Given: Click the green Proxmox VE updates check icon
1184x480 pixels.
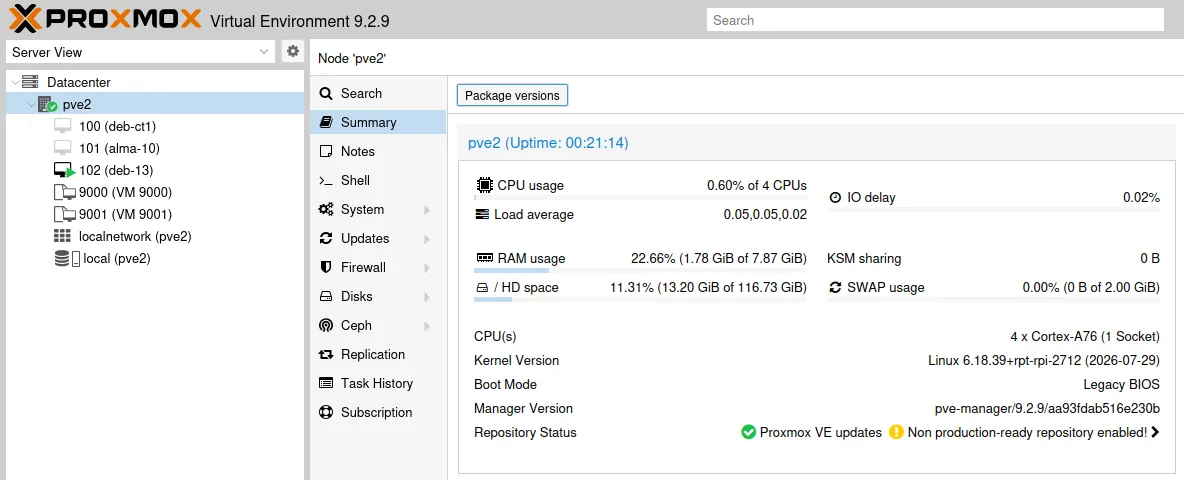Looking at the screenshot, I should [748, 432].
